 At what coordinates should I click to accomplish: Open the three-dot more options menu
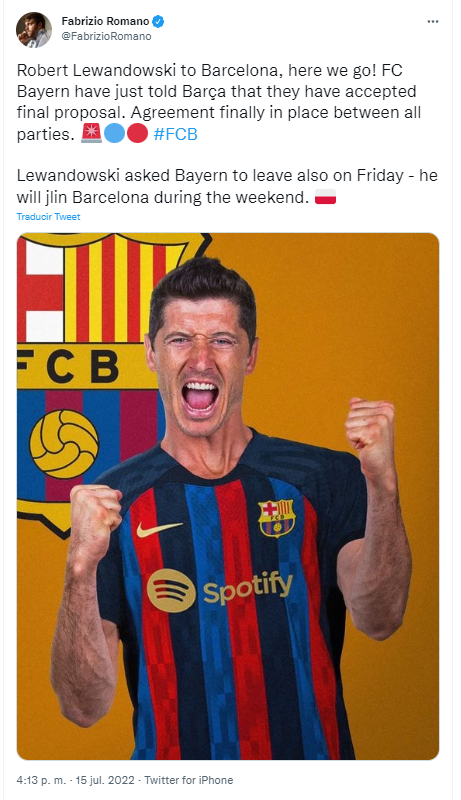click(432, 21)
